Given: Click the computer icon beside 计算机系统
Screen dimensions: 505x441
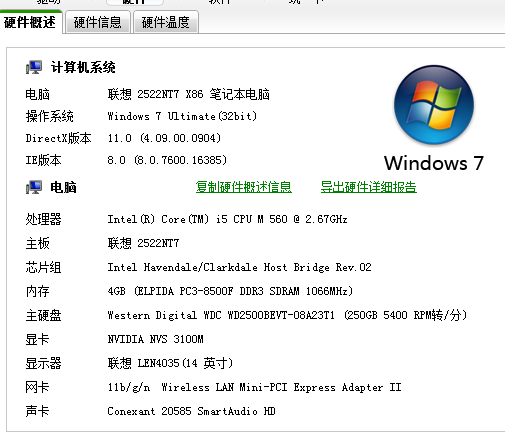Looking at the screenshot, I should (34, 67).
